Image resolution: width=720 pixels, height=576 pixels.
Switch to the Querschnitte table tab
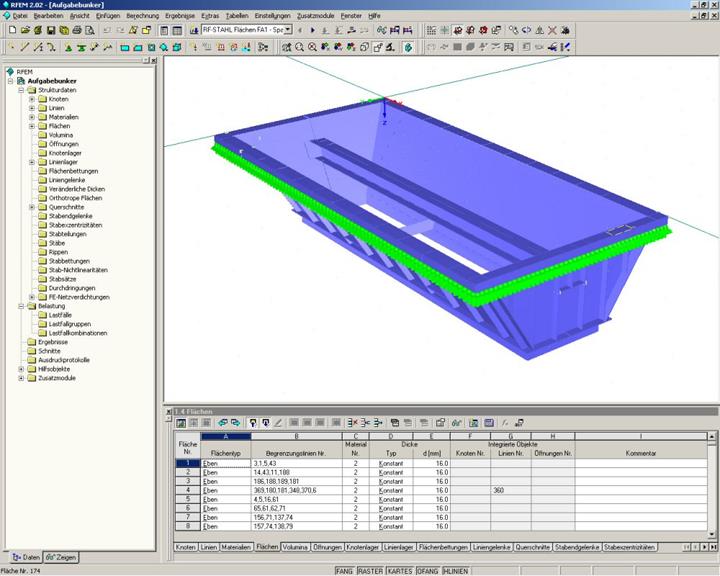click(533, 547)
